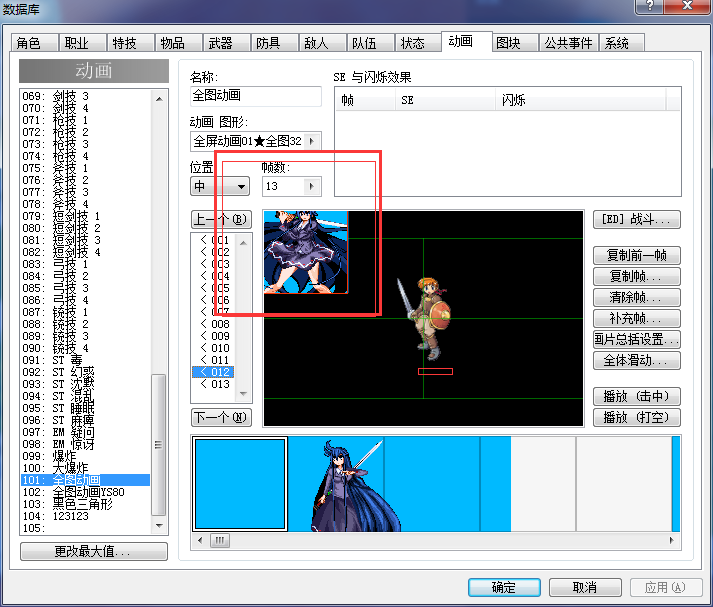Click the 全体滑动 button
Viewport: 713px width, 607px height.
[x=637, y=361]
